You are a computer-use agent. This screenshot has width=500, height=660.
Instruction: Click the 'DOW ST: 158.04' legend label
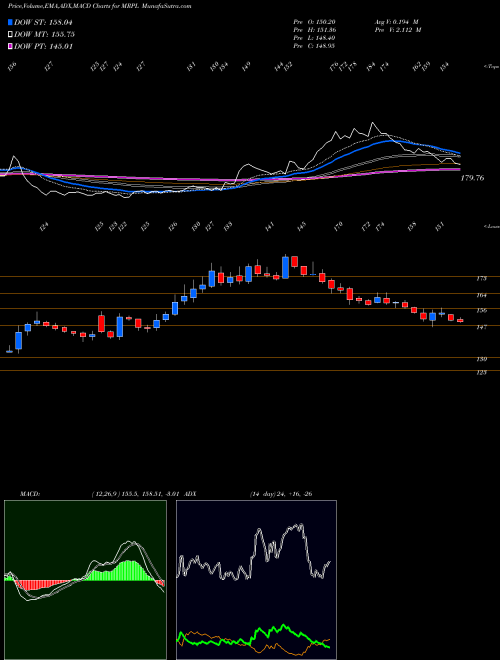[43, 22]
